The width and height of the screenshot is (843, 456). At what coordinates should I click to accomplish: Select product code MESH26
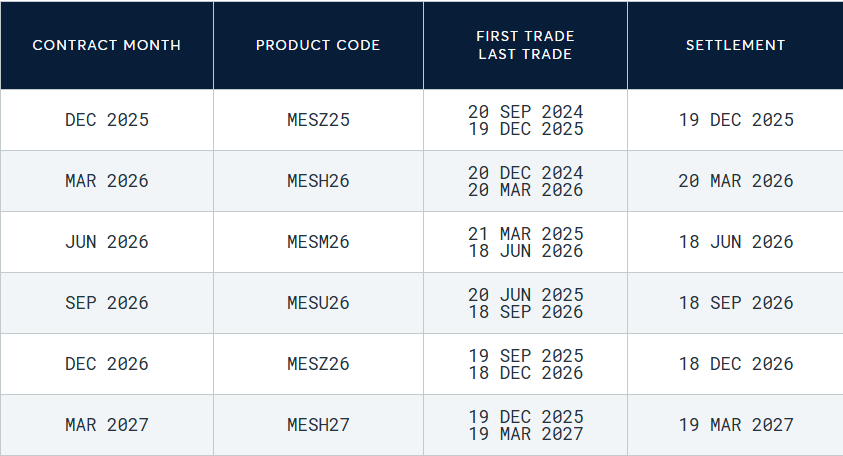click(318, 181)
